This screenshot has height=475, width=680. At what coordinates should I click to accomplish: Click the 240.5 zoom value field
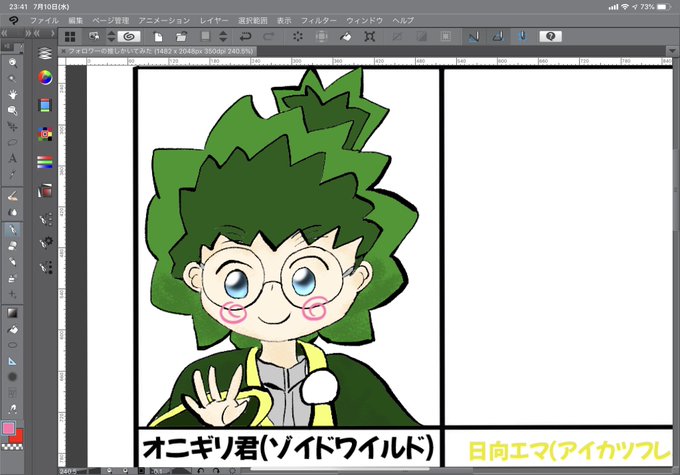click(x=68, y=471)
